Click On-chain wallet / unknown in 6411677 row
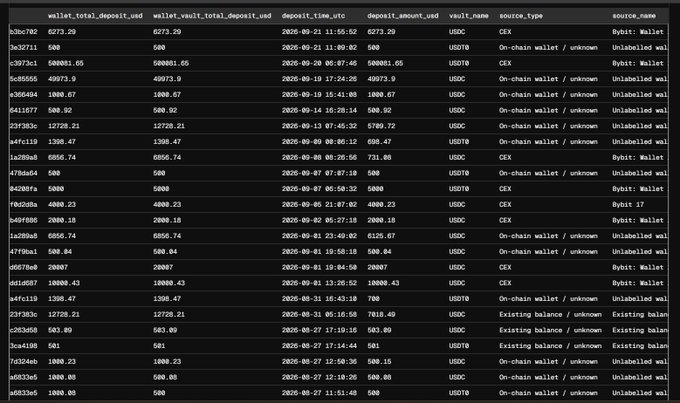Screen dimensions: 680x403 coord(548,110)
